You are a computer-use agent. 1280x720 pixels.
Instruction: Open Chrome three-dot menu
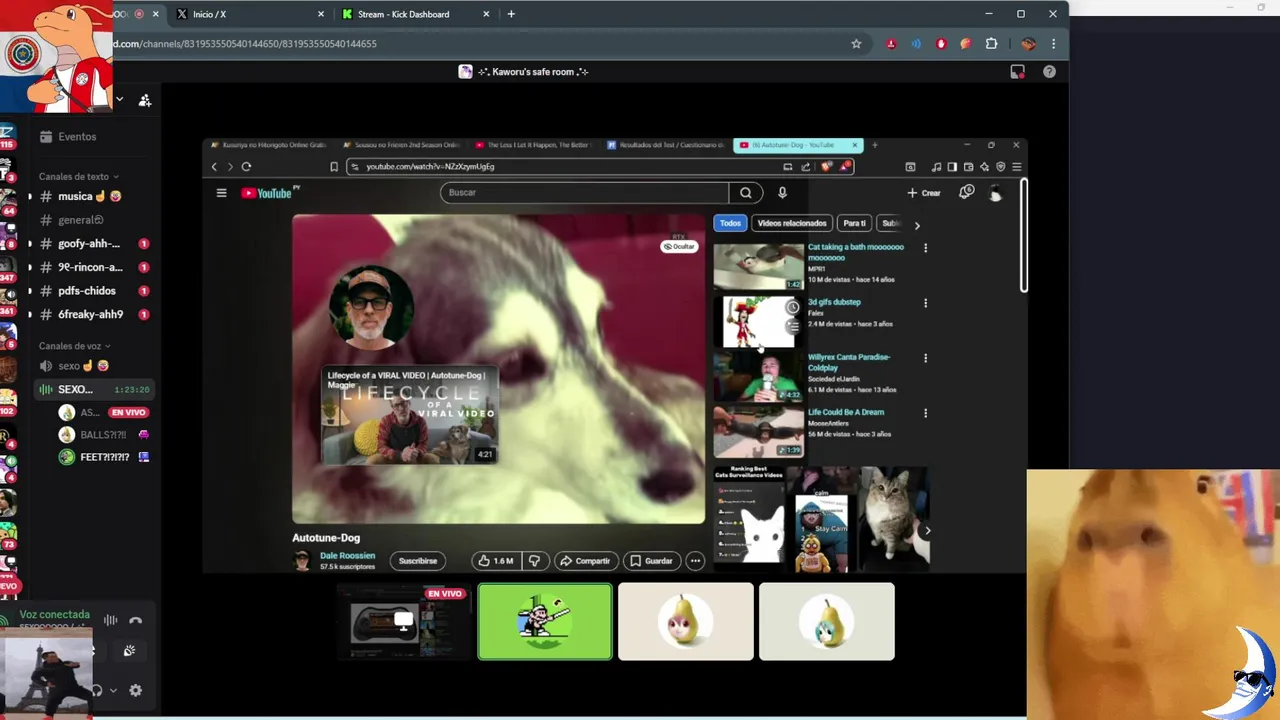tap(1053, 44)
